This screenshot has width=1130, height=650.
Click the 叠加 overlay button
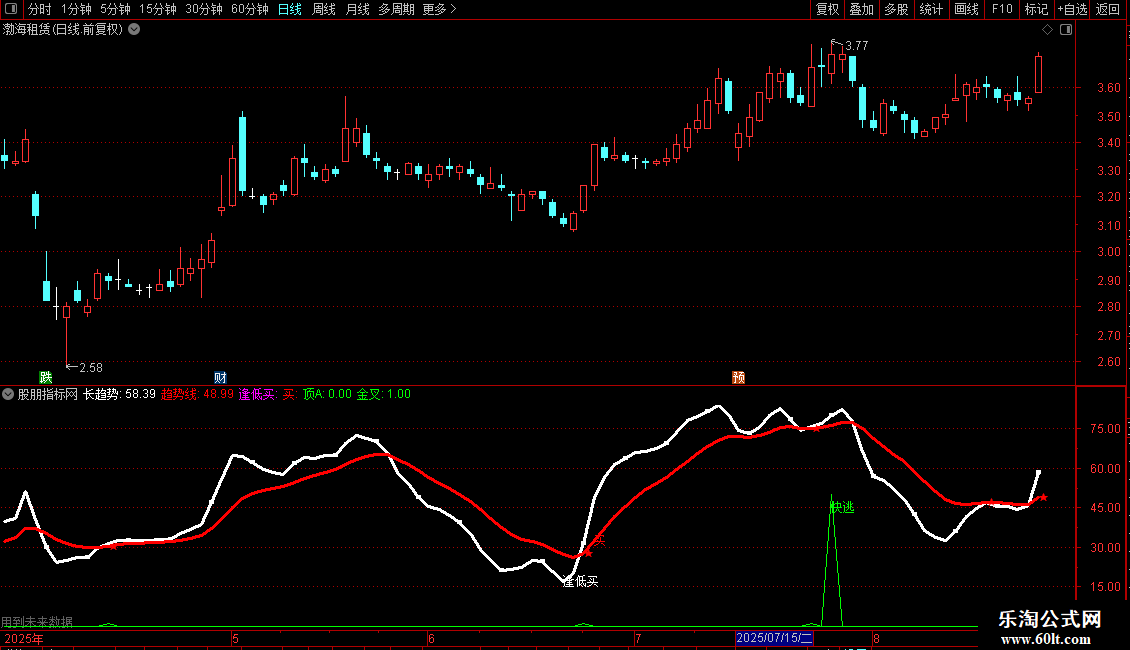coord(861,9)
